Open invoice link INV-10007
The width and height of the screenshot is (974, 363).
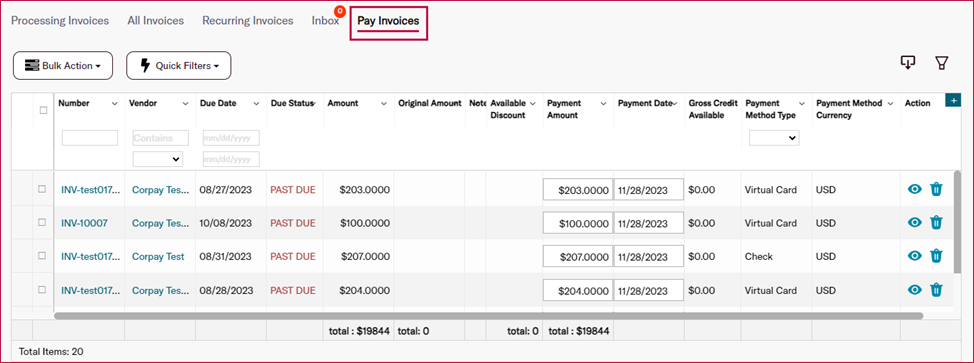[84, 223]
